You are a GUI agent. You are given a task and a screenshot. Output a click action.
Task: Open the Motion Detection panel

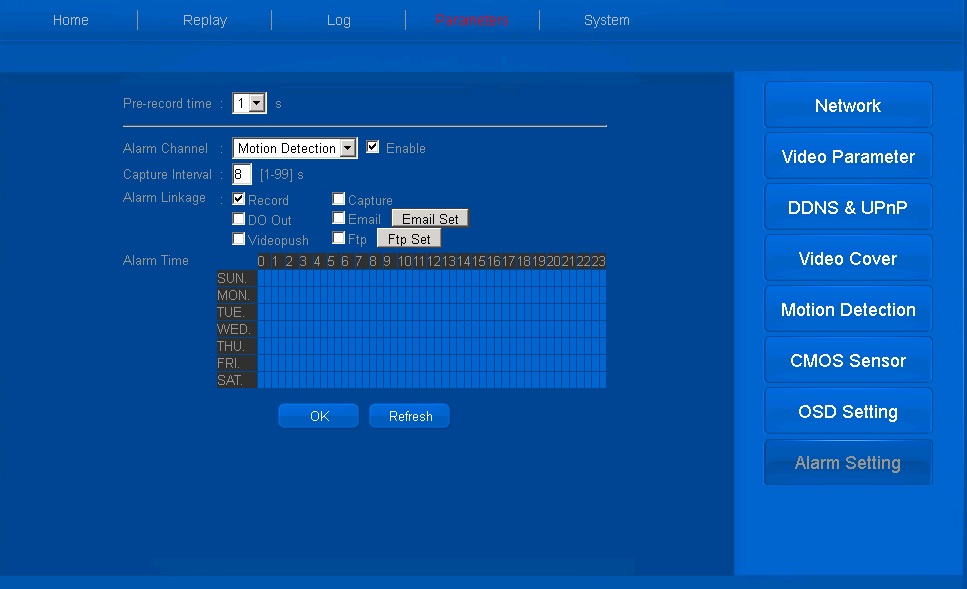(848, 310)
